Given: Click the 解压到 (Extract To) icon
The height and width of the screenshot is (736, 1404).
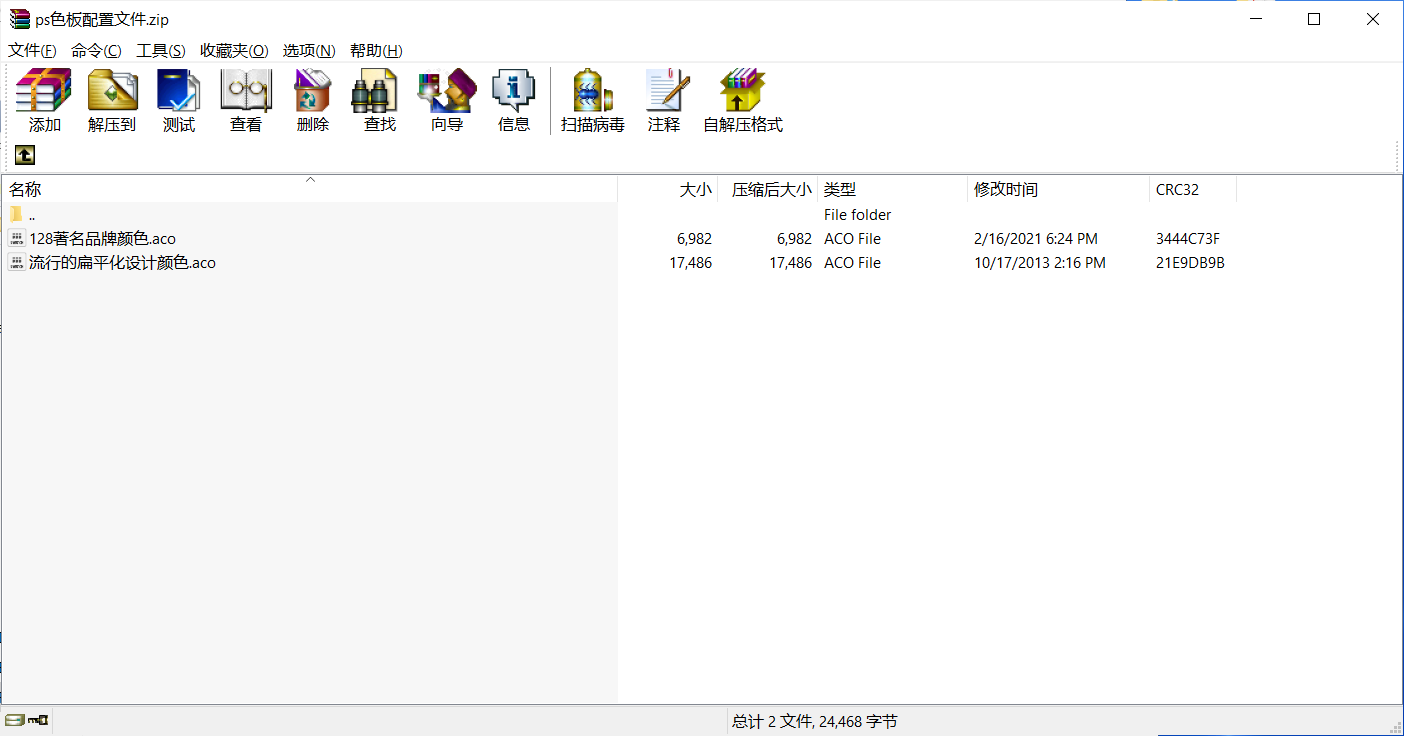Looking at the screenshot, I should click(x=112, y=100).
